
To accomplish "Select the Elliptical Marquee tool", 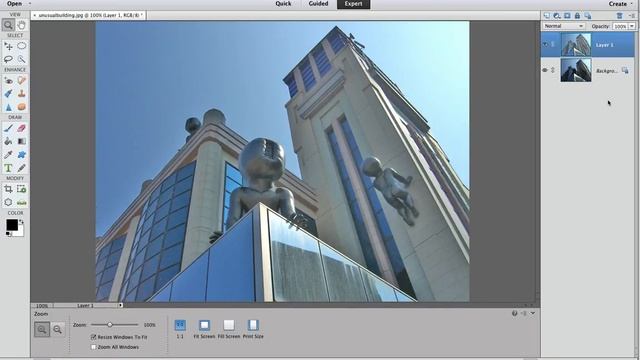I will (22, 46).
